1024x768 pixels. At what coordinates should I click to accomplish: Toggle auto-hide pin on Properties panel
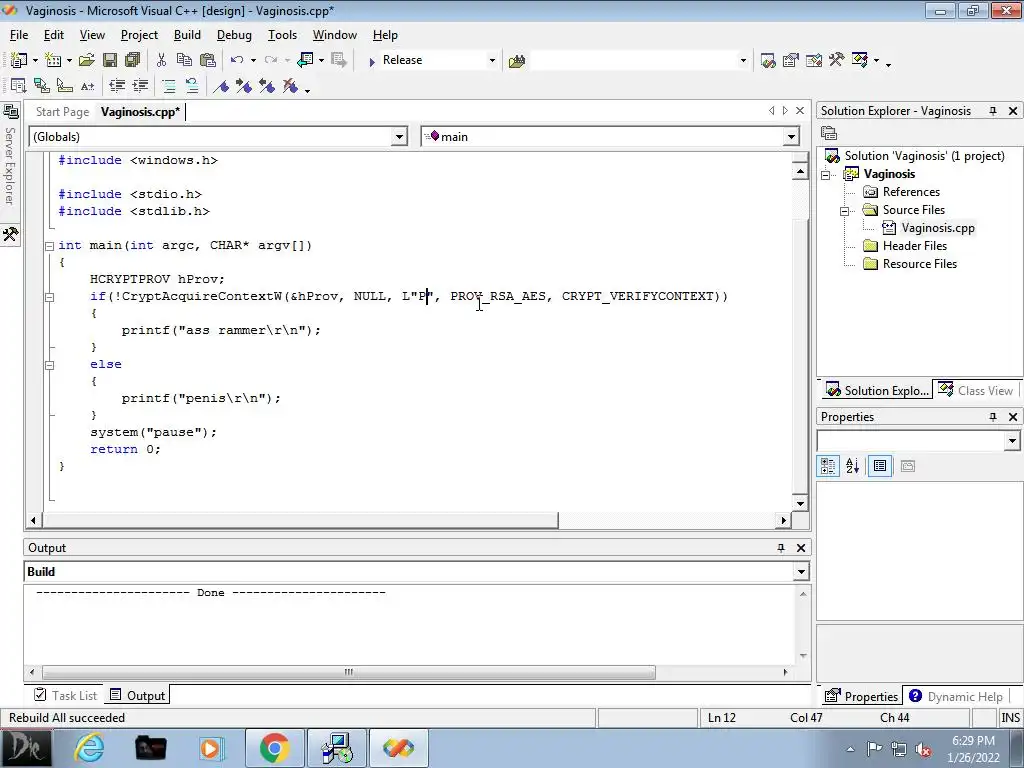pyautogui.click(x=993, y=417)
